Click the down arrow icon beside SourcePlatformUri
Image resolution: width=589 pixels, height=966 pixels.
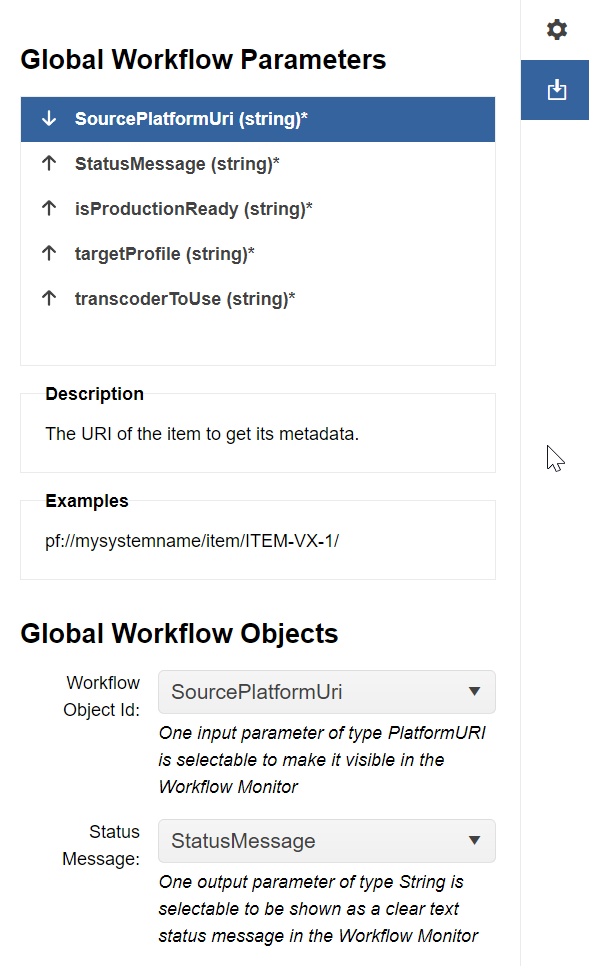tap(49, 118)
